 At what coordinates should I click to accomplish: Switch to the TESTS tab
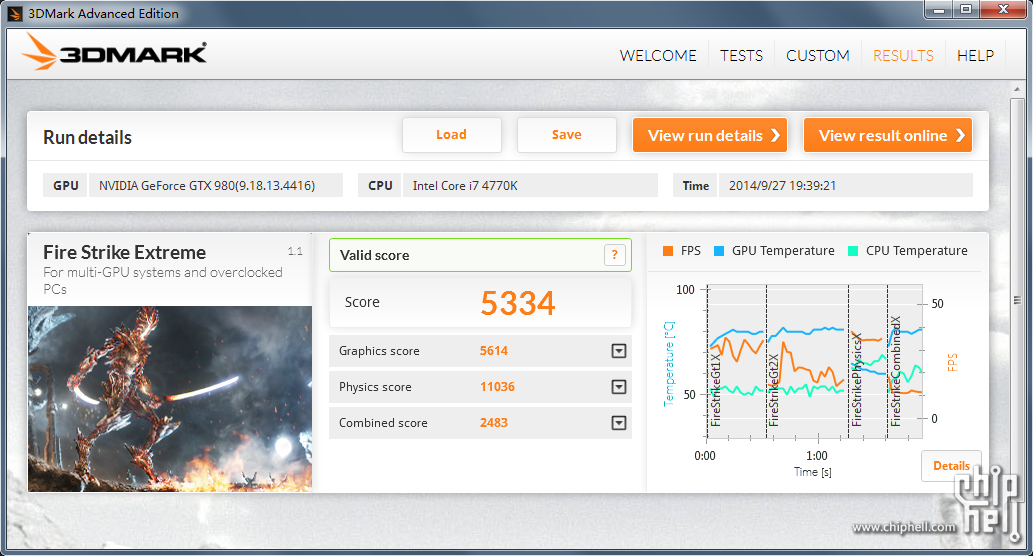point(741,56)
